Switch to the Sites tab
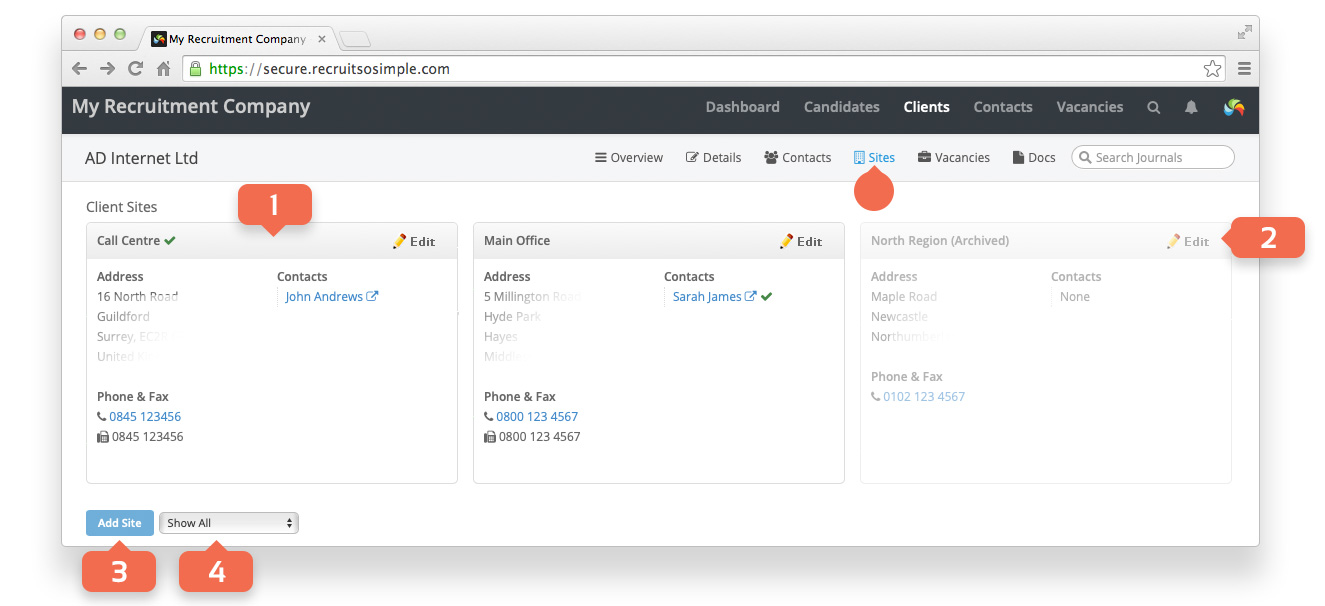This screenshot has width=1325, height=606. pyautogui.click(x=874, y=158)
